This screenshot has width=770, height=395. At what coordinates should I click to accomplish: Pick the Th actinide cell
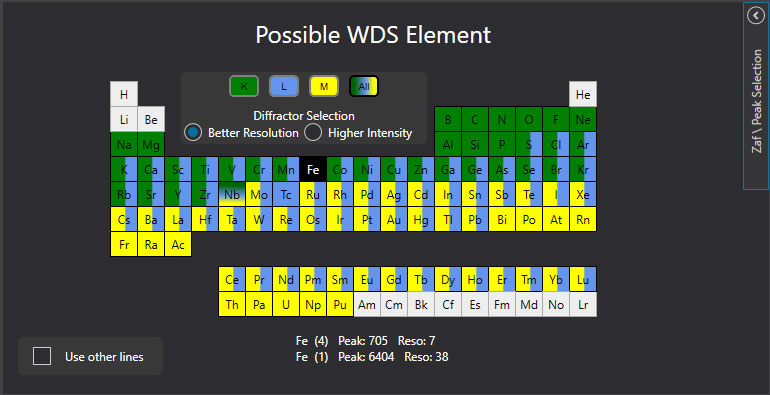point(232,305)
